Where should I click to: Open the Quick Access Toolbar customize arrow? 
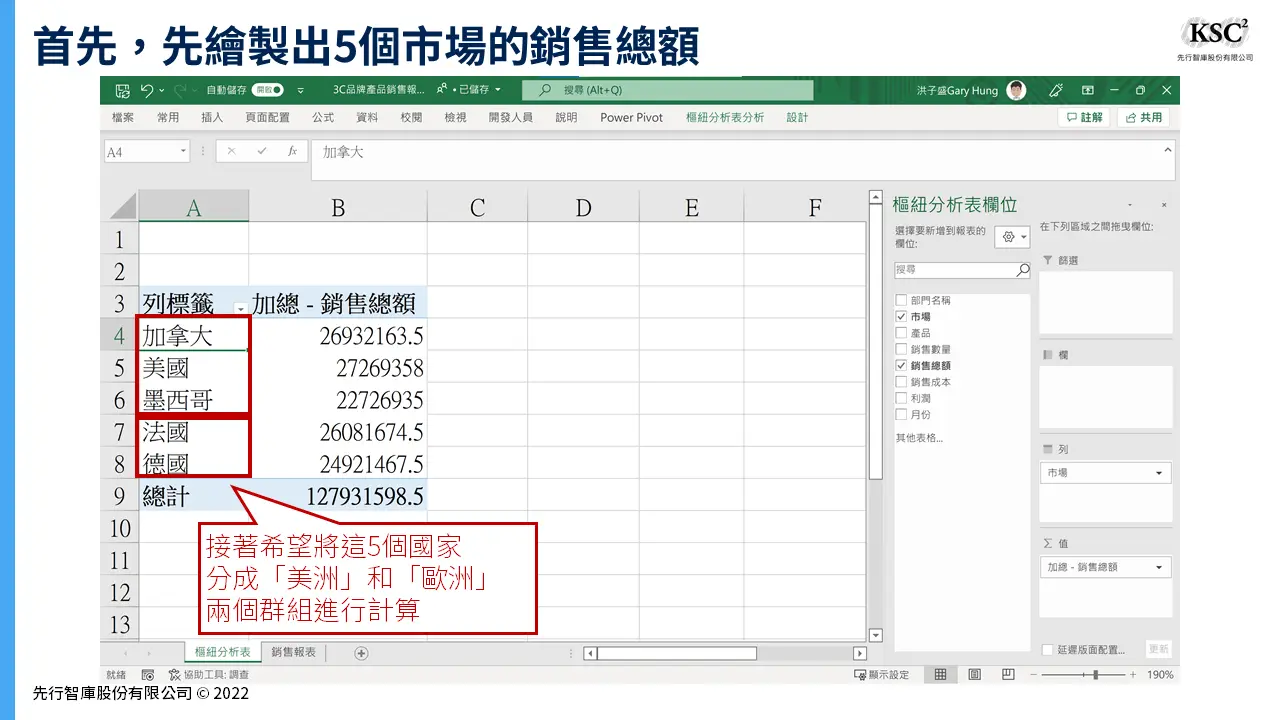click(x=300, y=90)
